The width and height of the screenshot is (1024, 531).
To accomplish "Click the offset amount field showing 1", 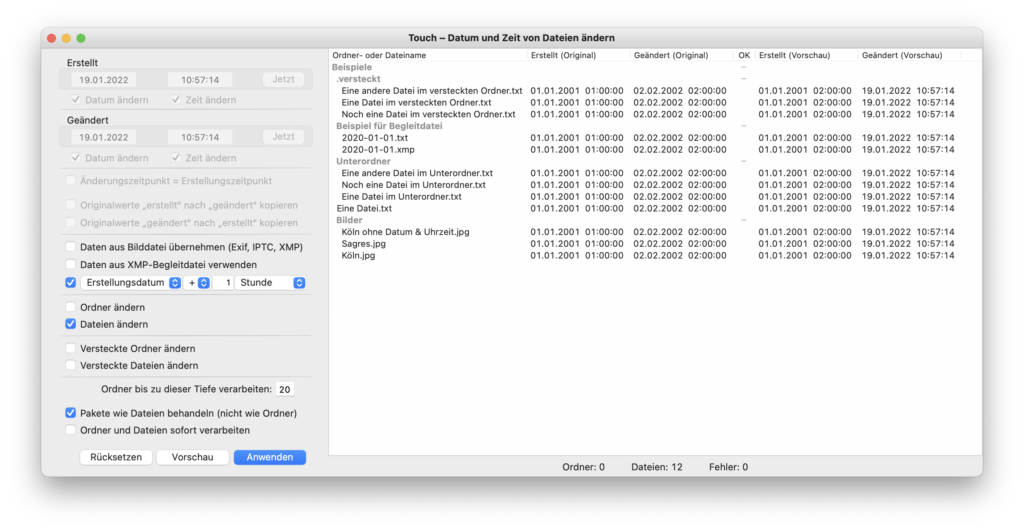I will coord(223,283).
